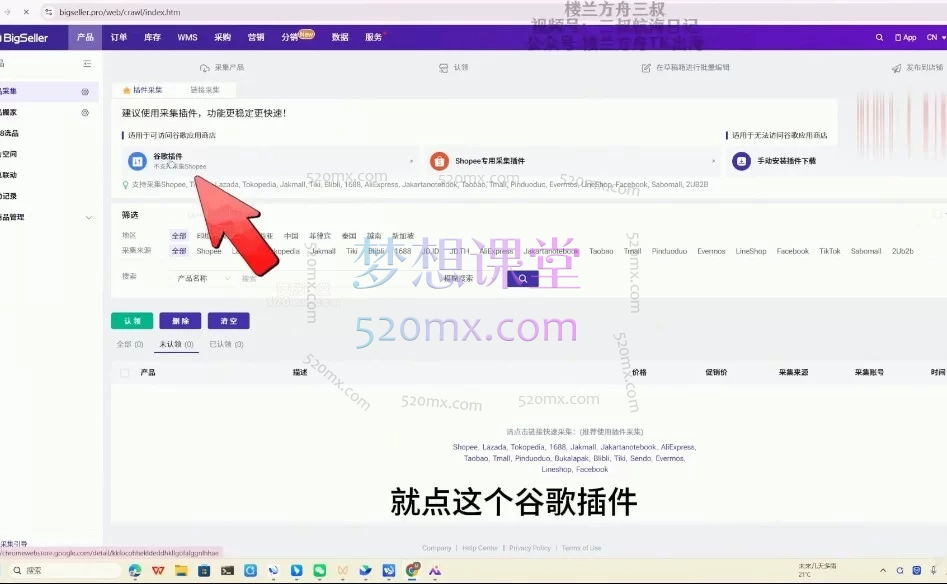The height and width of the screenshot is (584, 947).
Task: Filter source by TikTok
Action: tap(829, 251)
